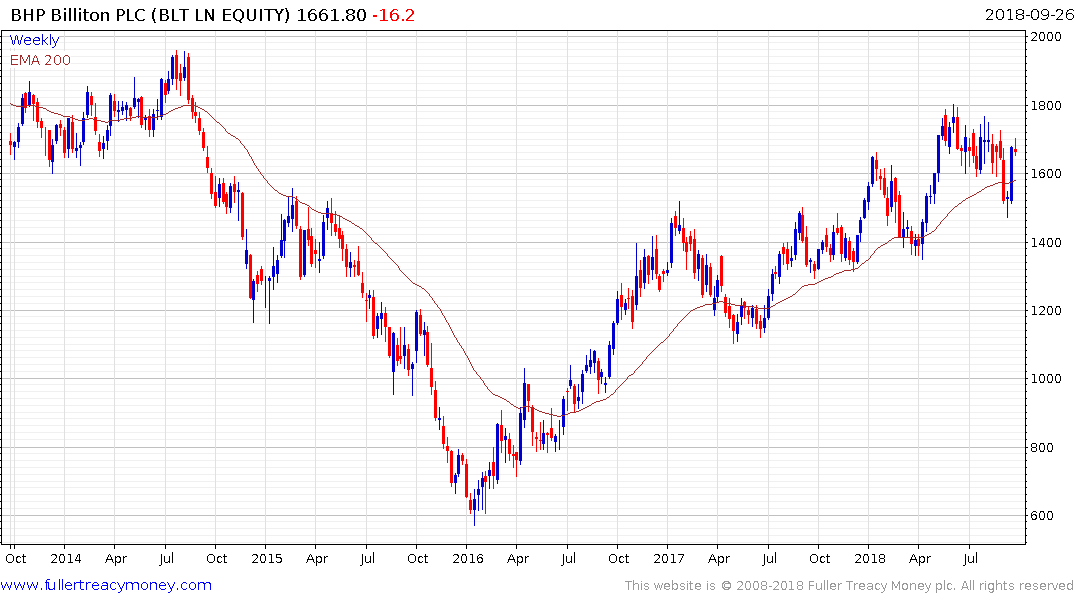Click the 2000 price axis label
1075x600 pixels.
1046,37
